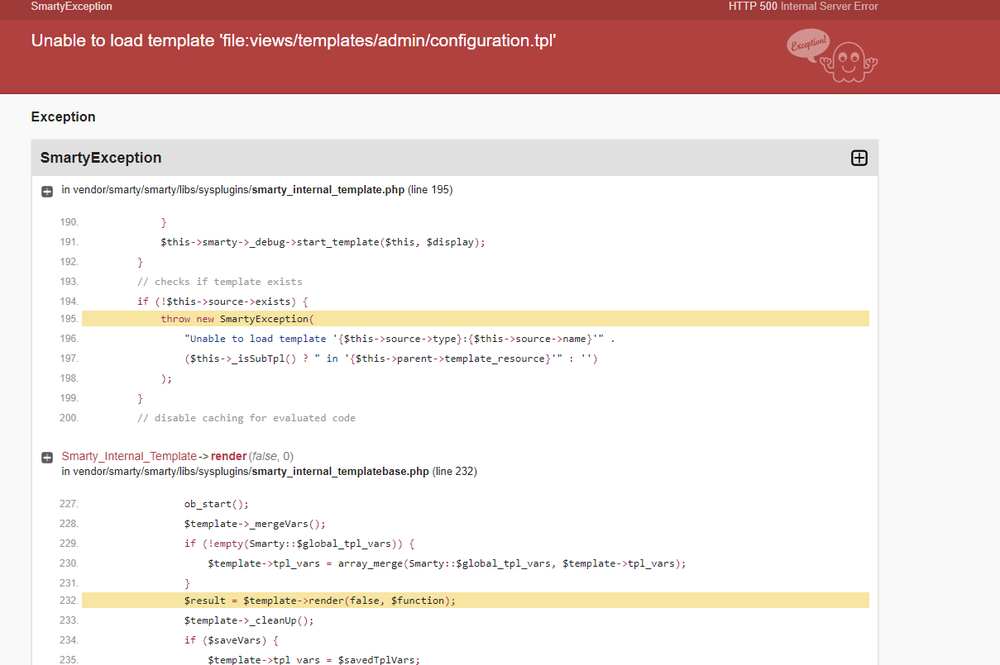Image resolution: width=1000 pixels, height=665 pixels.
Task: Select highlighted line 195 throw new SmartyException
Action: (x=475, y=319)
